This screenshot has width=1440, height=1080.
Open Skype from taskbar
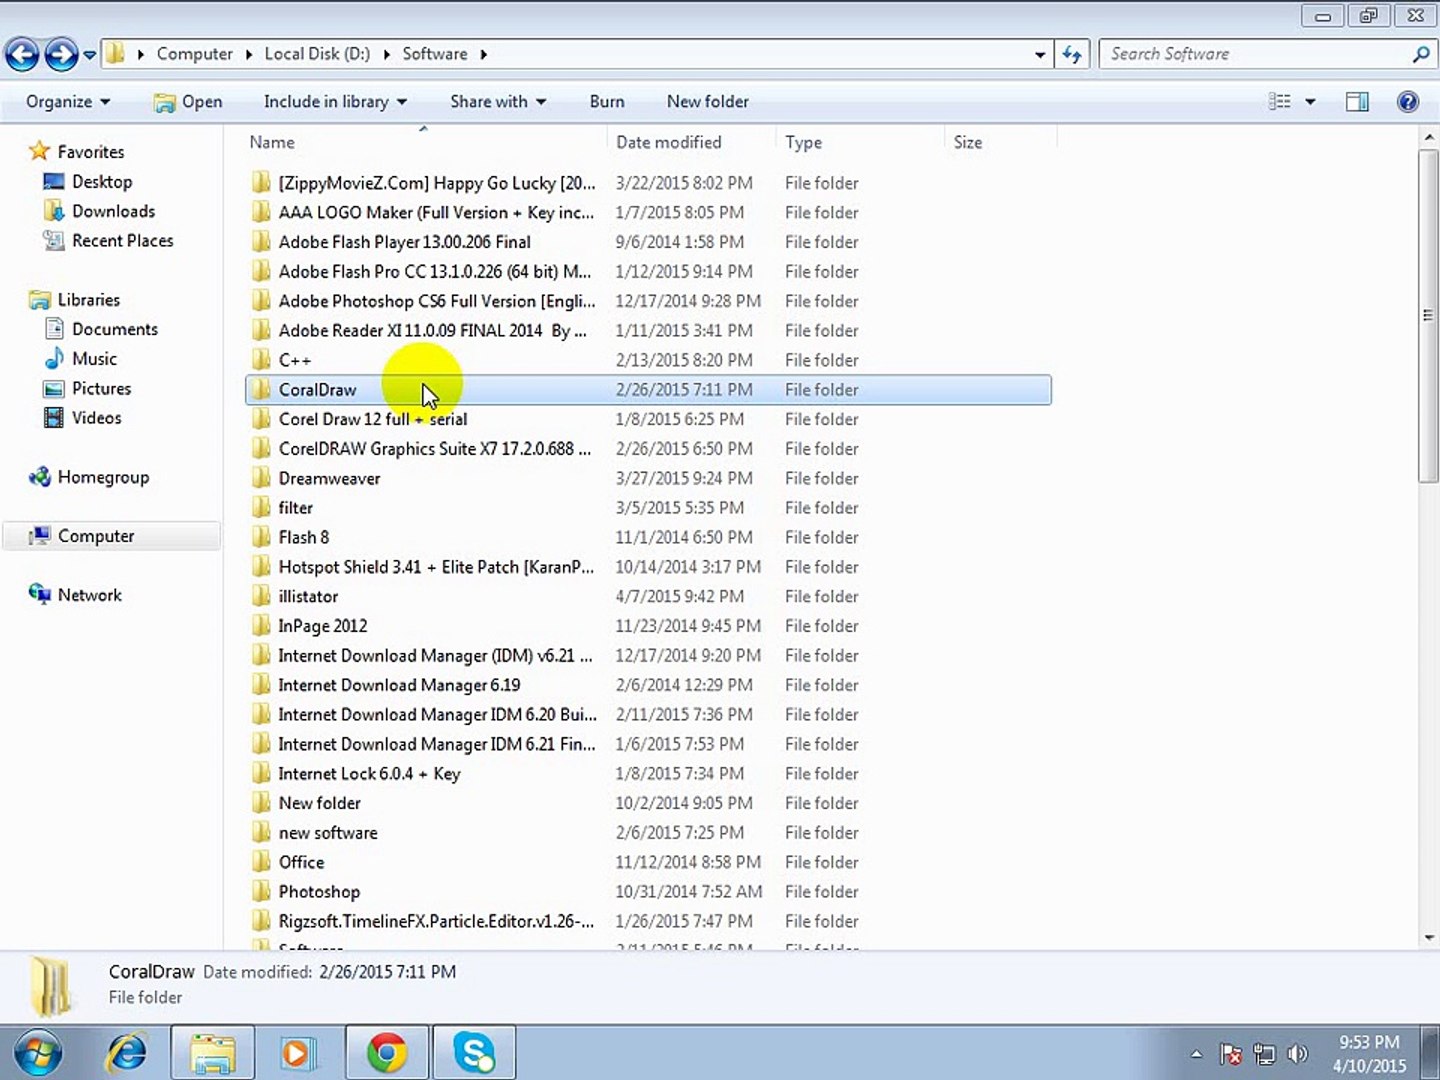[473, 1052]
